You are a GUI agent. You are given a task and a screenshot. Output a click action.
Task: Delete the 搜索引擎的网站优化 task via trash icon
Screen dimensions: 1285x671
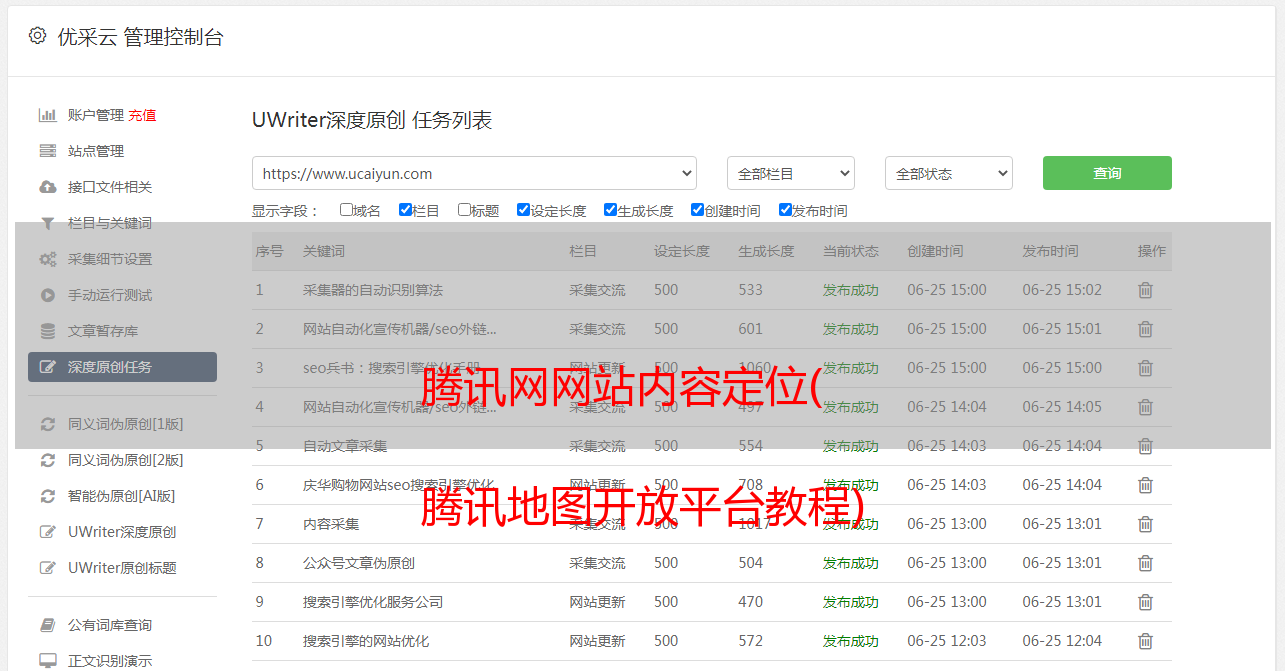(1145, 641)
